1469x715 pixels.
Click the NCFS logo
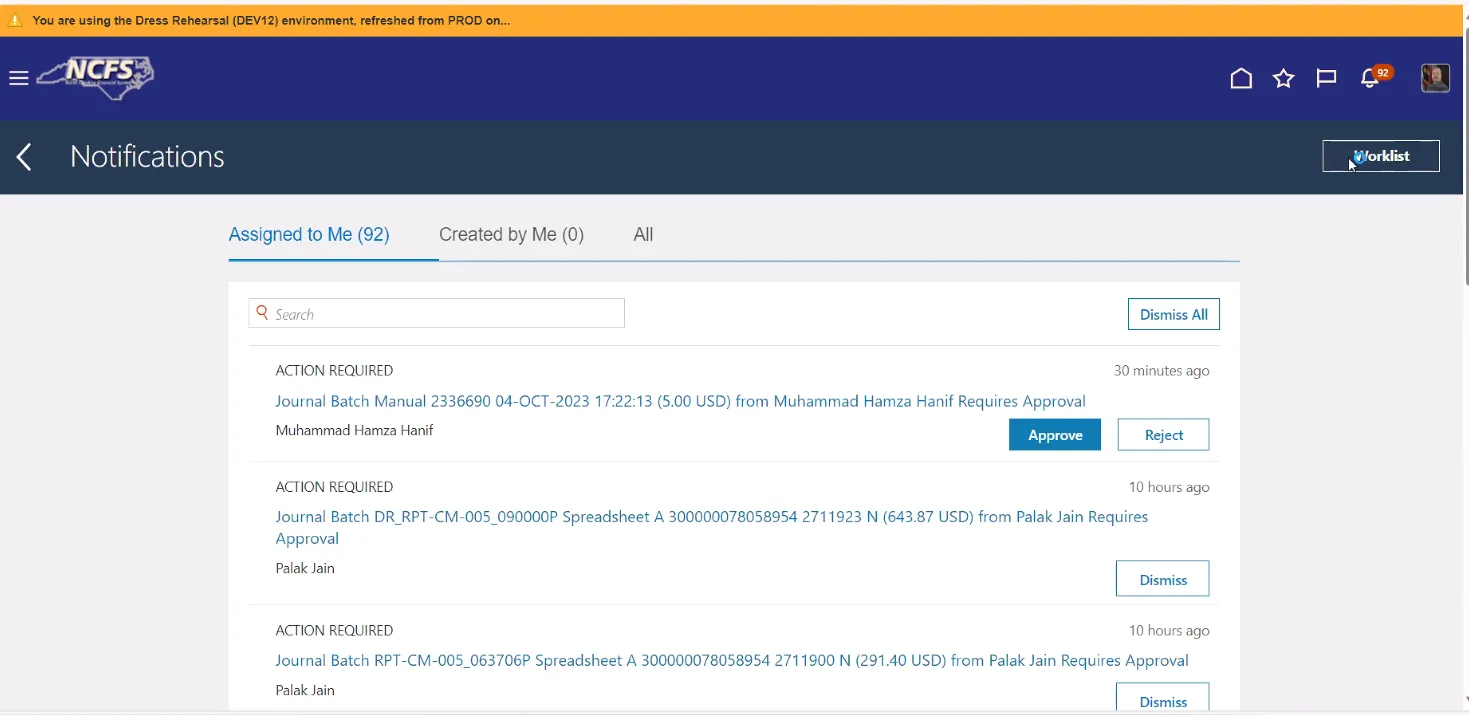(96, 77)
